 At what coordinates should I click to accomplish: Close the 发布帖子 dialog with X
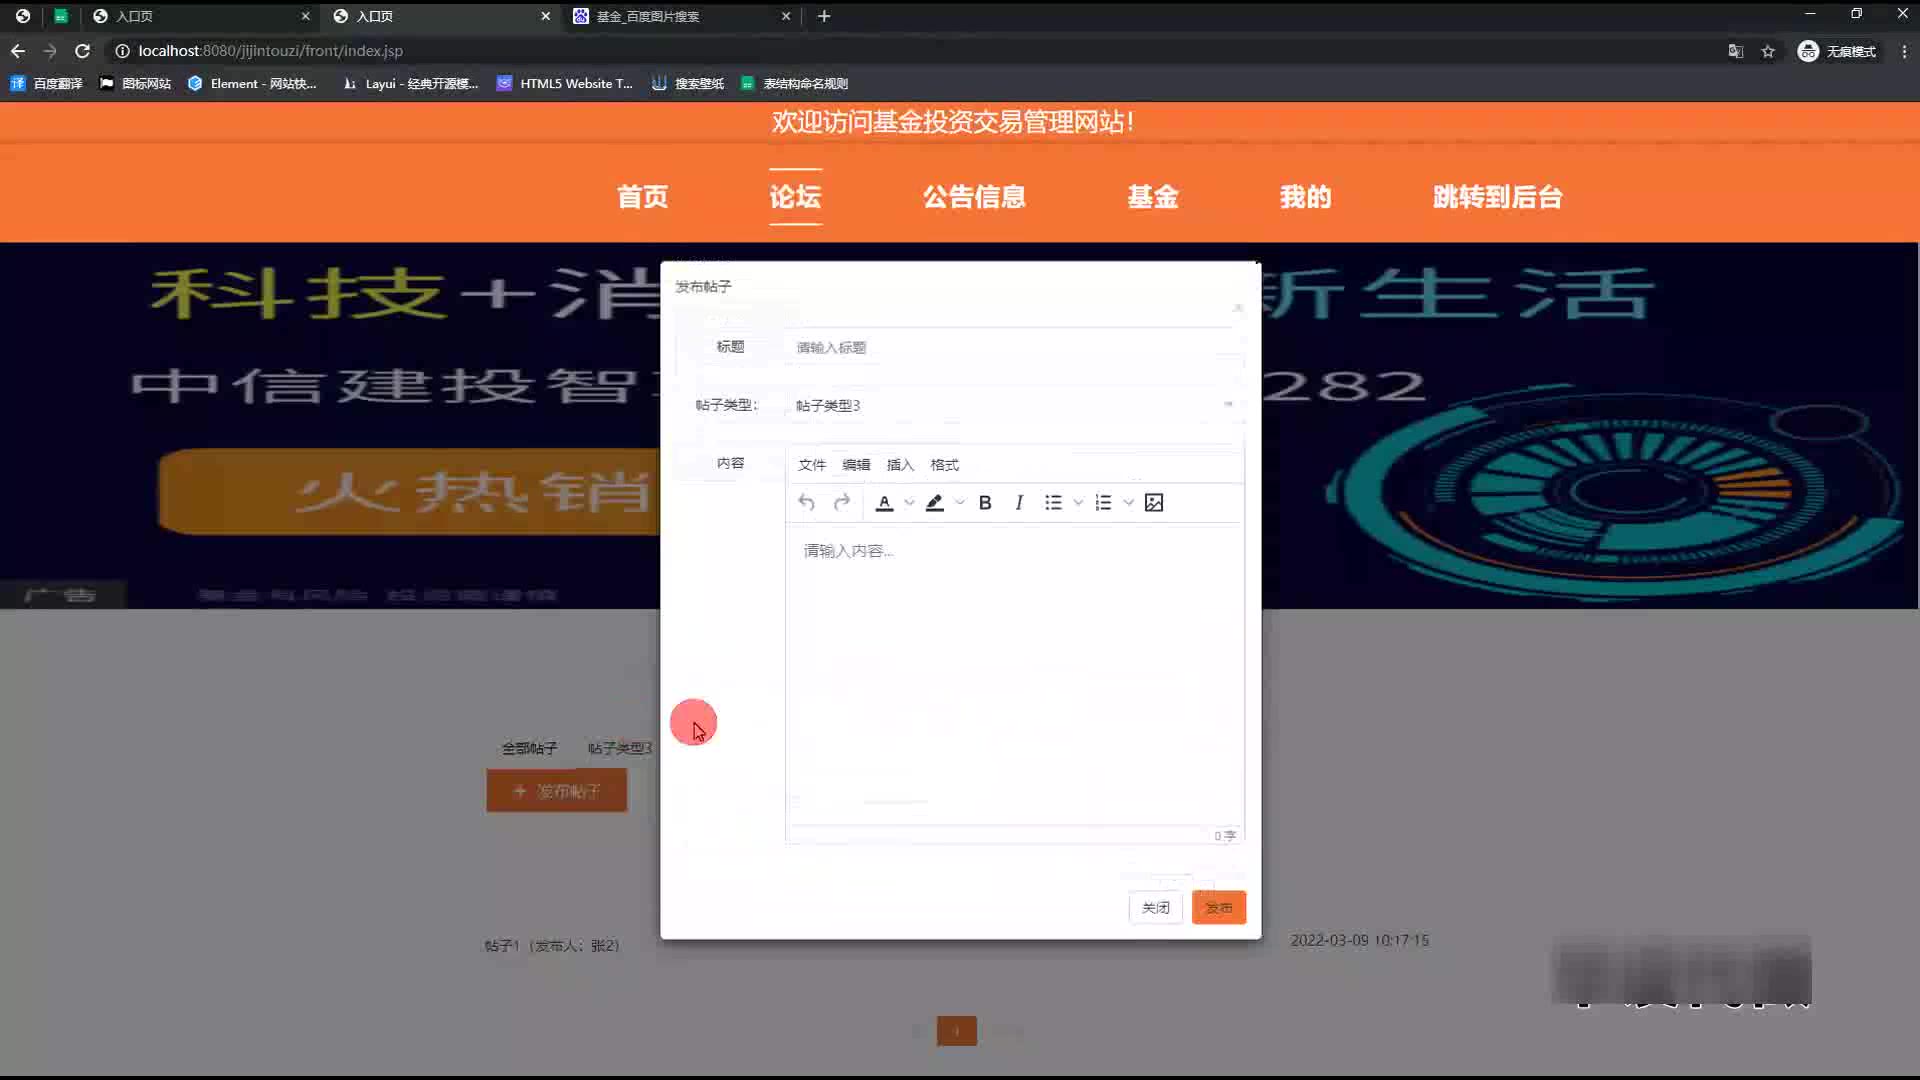[x=1237, y=308]
